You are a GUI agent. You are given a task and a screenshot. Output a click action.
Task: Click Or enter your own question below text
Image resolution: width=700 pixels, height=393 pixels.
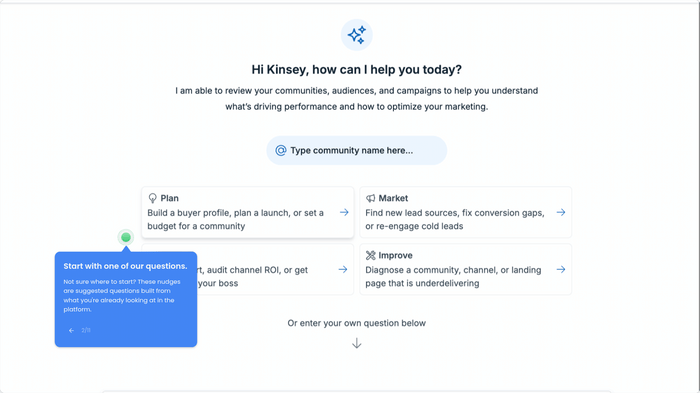pyautogui.click(x=357, y=323)
